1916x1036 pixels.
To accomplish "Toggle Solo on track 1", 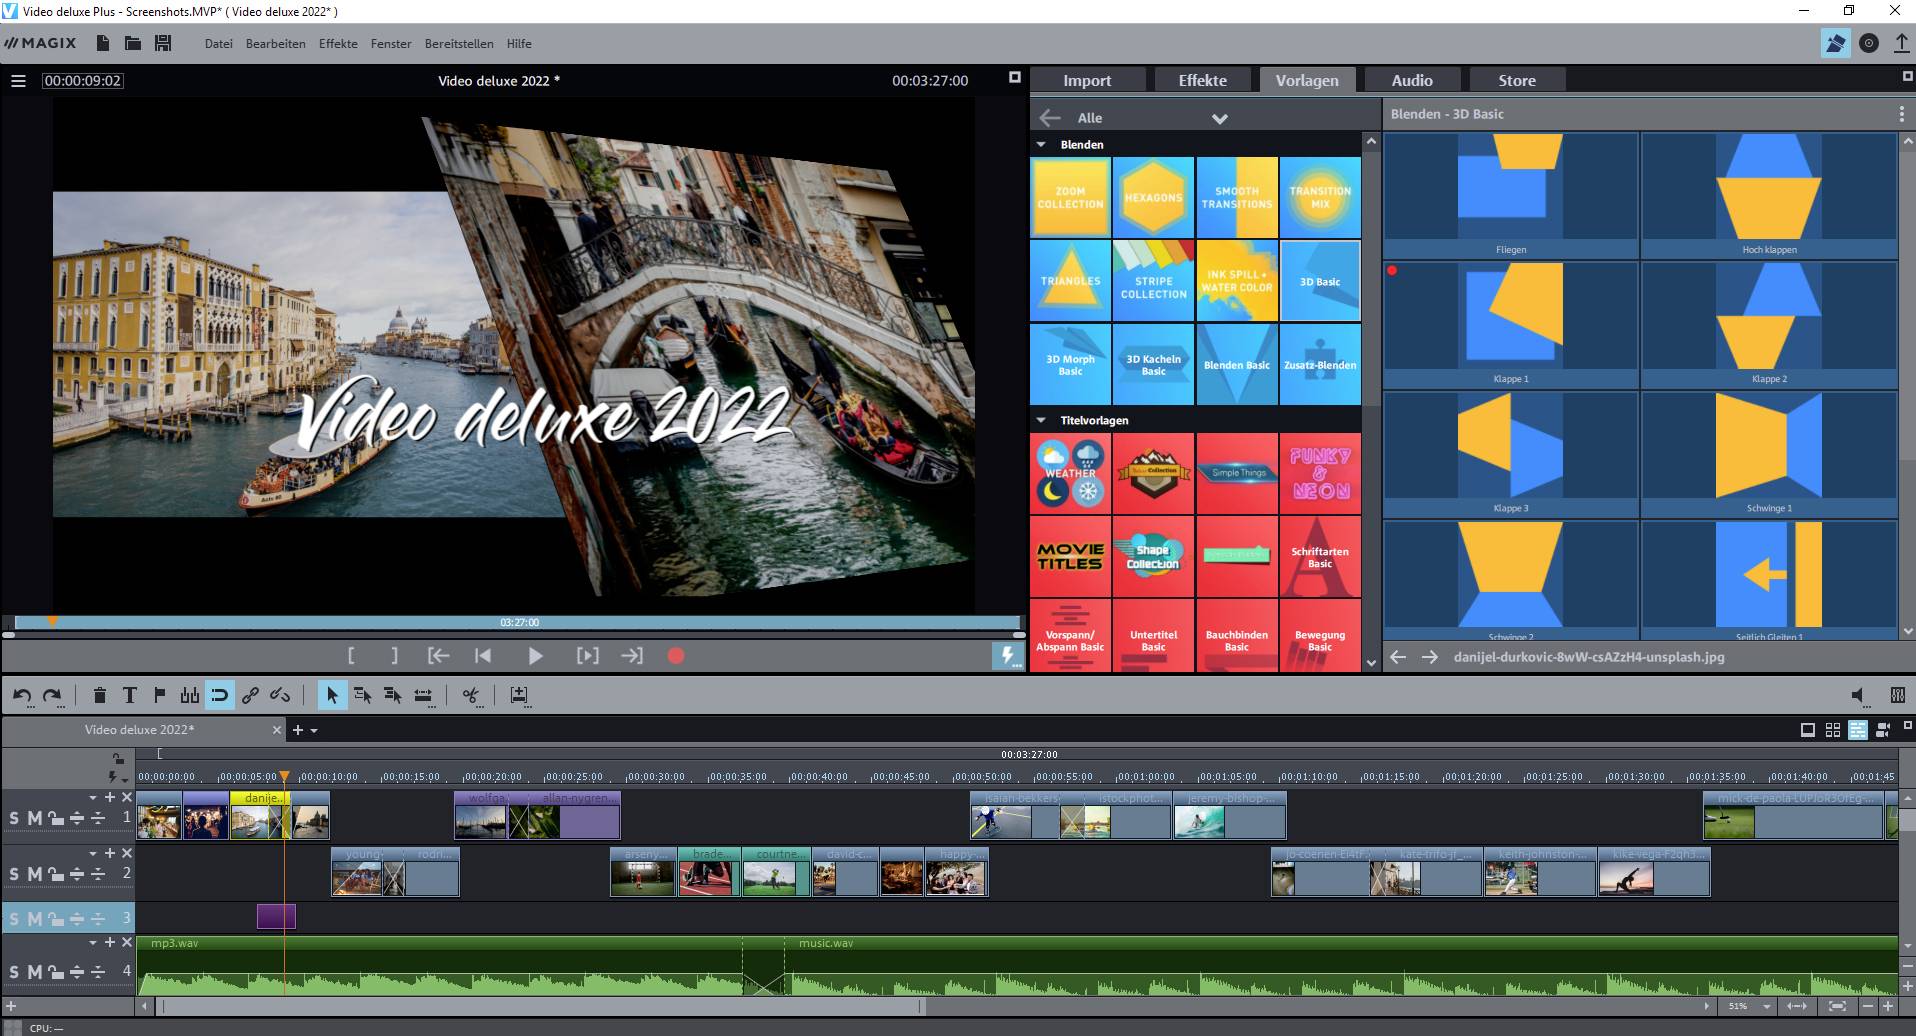I will click(14, 818).
